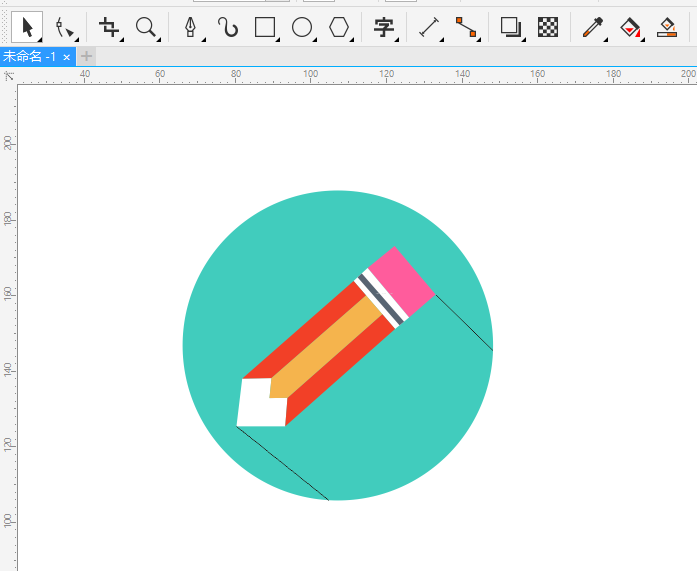Choose the Interactive Fill bucket tool

(630, 28)
